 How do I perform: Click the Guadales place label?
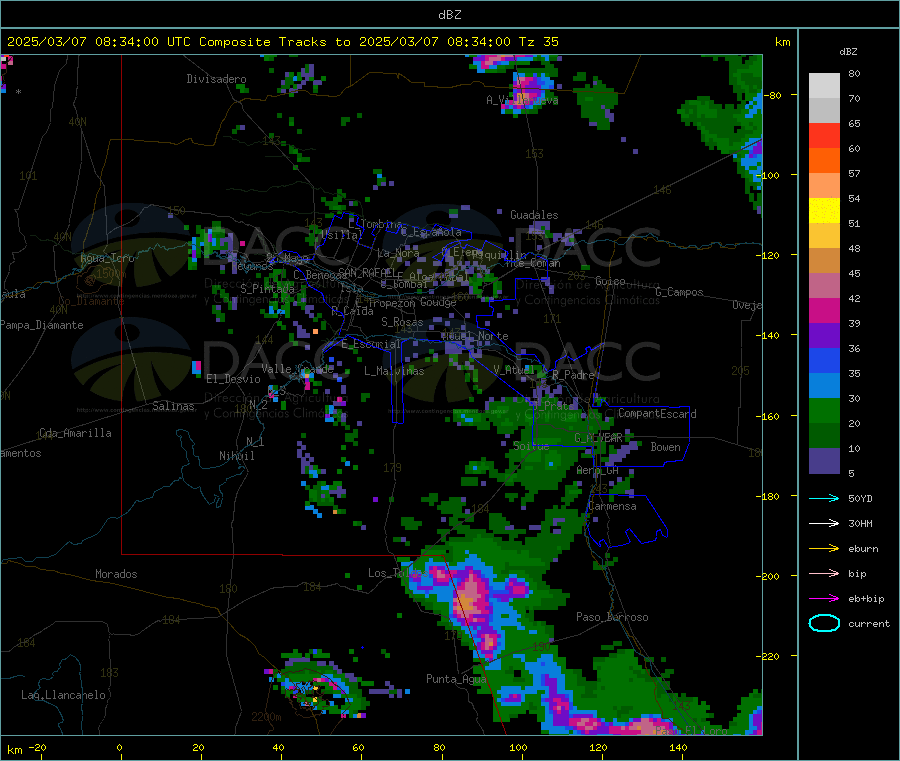534,215
